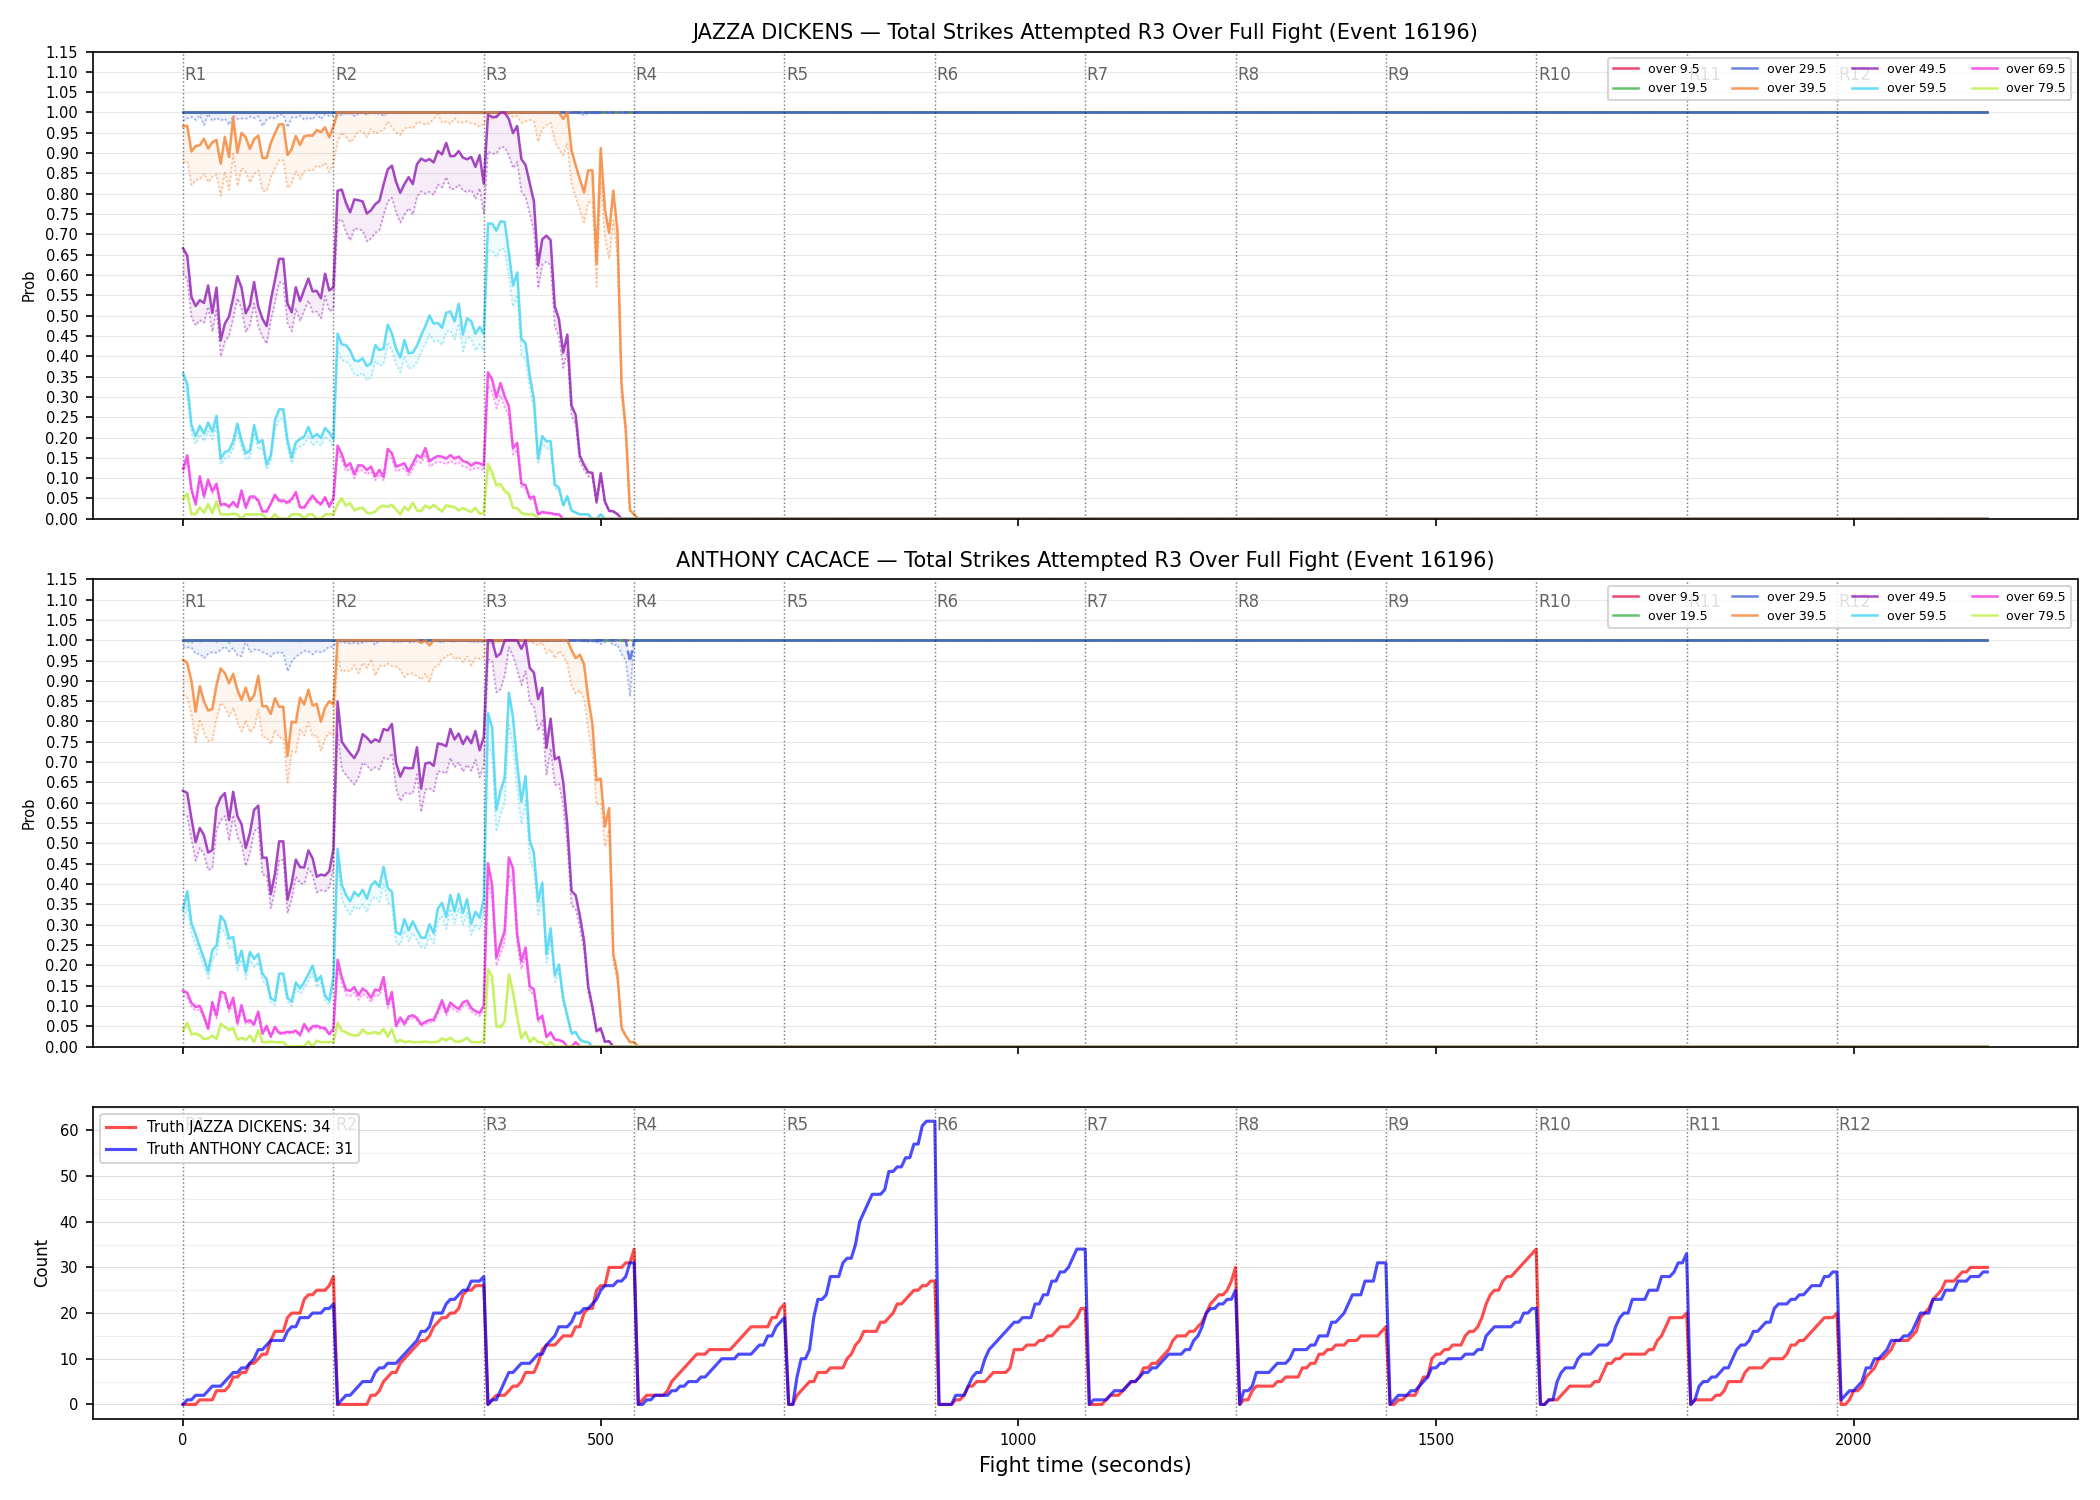Image resolution: width=2100 pixels, height=1500 pixels.
Task: Select 'over 69.5' in Jazza Dickens legend
Action: tap(2035, 69)
